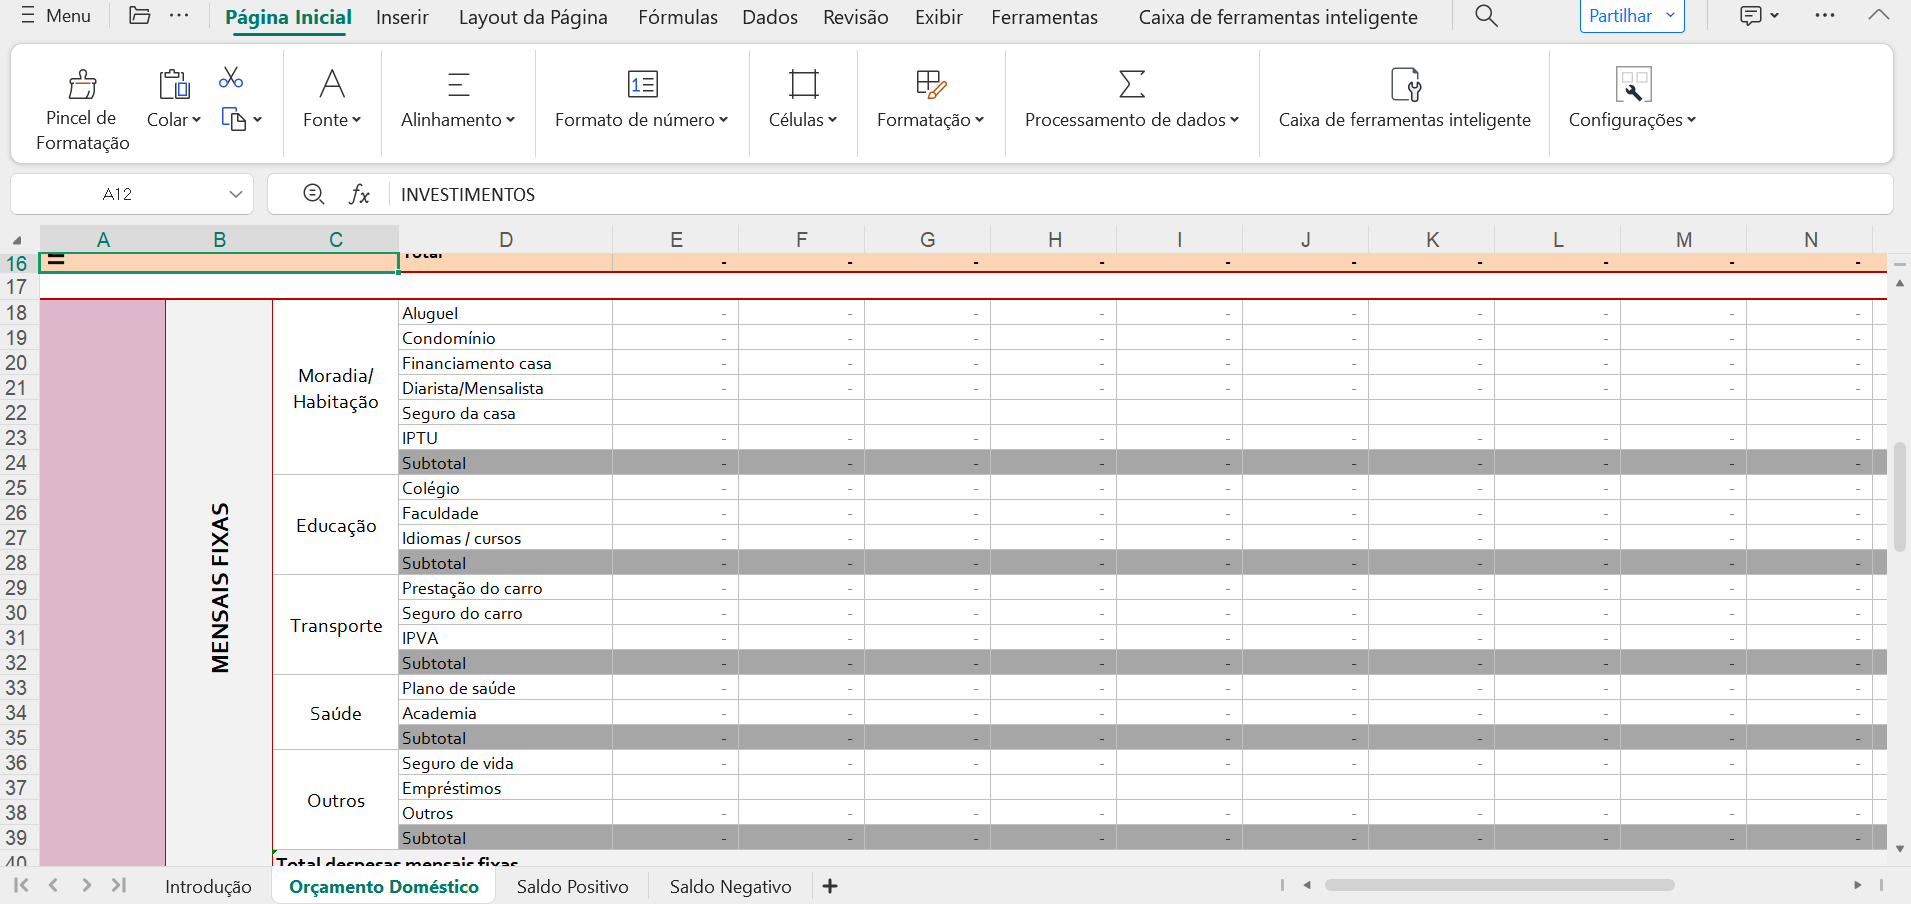Click the scissors icon to cut
The width and height of the screenshot is (1911, 904).
pos(231,77)
